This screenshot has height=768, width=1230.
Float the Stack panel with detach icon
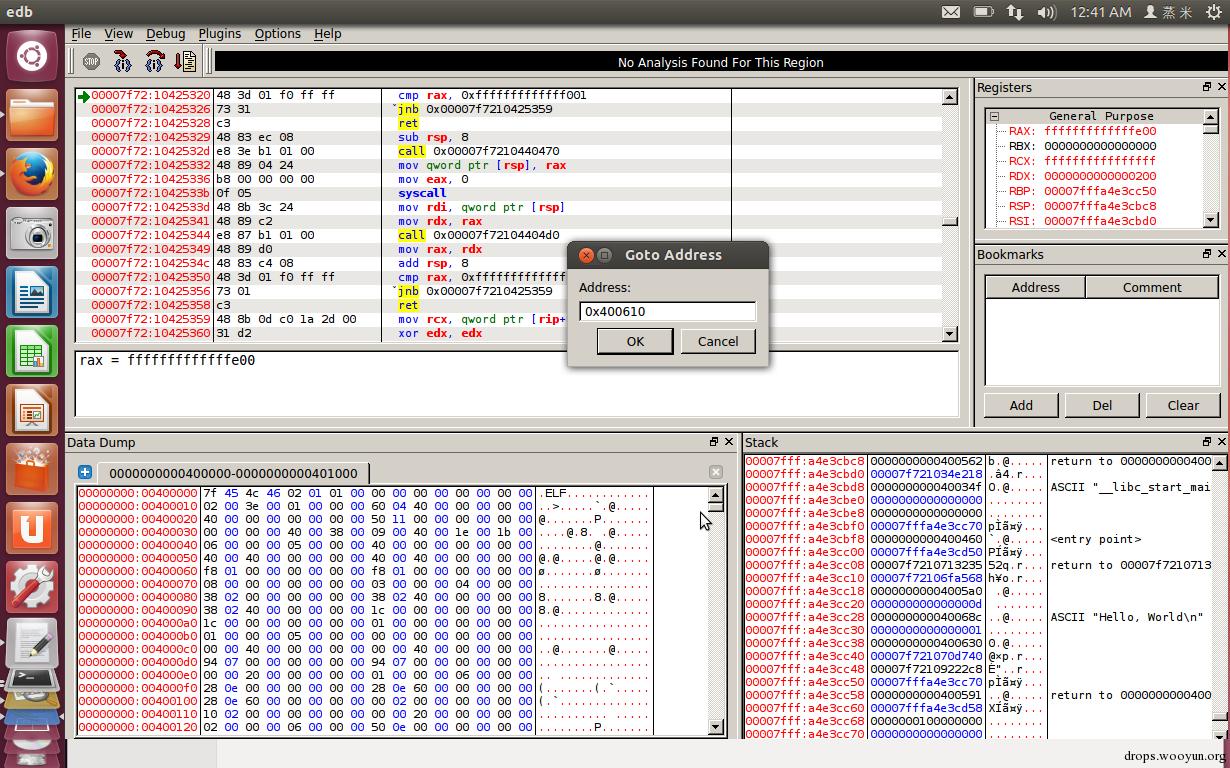click(1206, 441)
